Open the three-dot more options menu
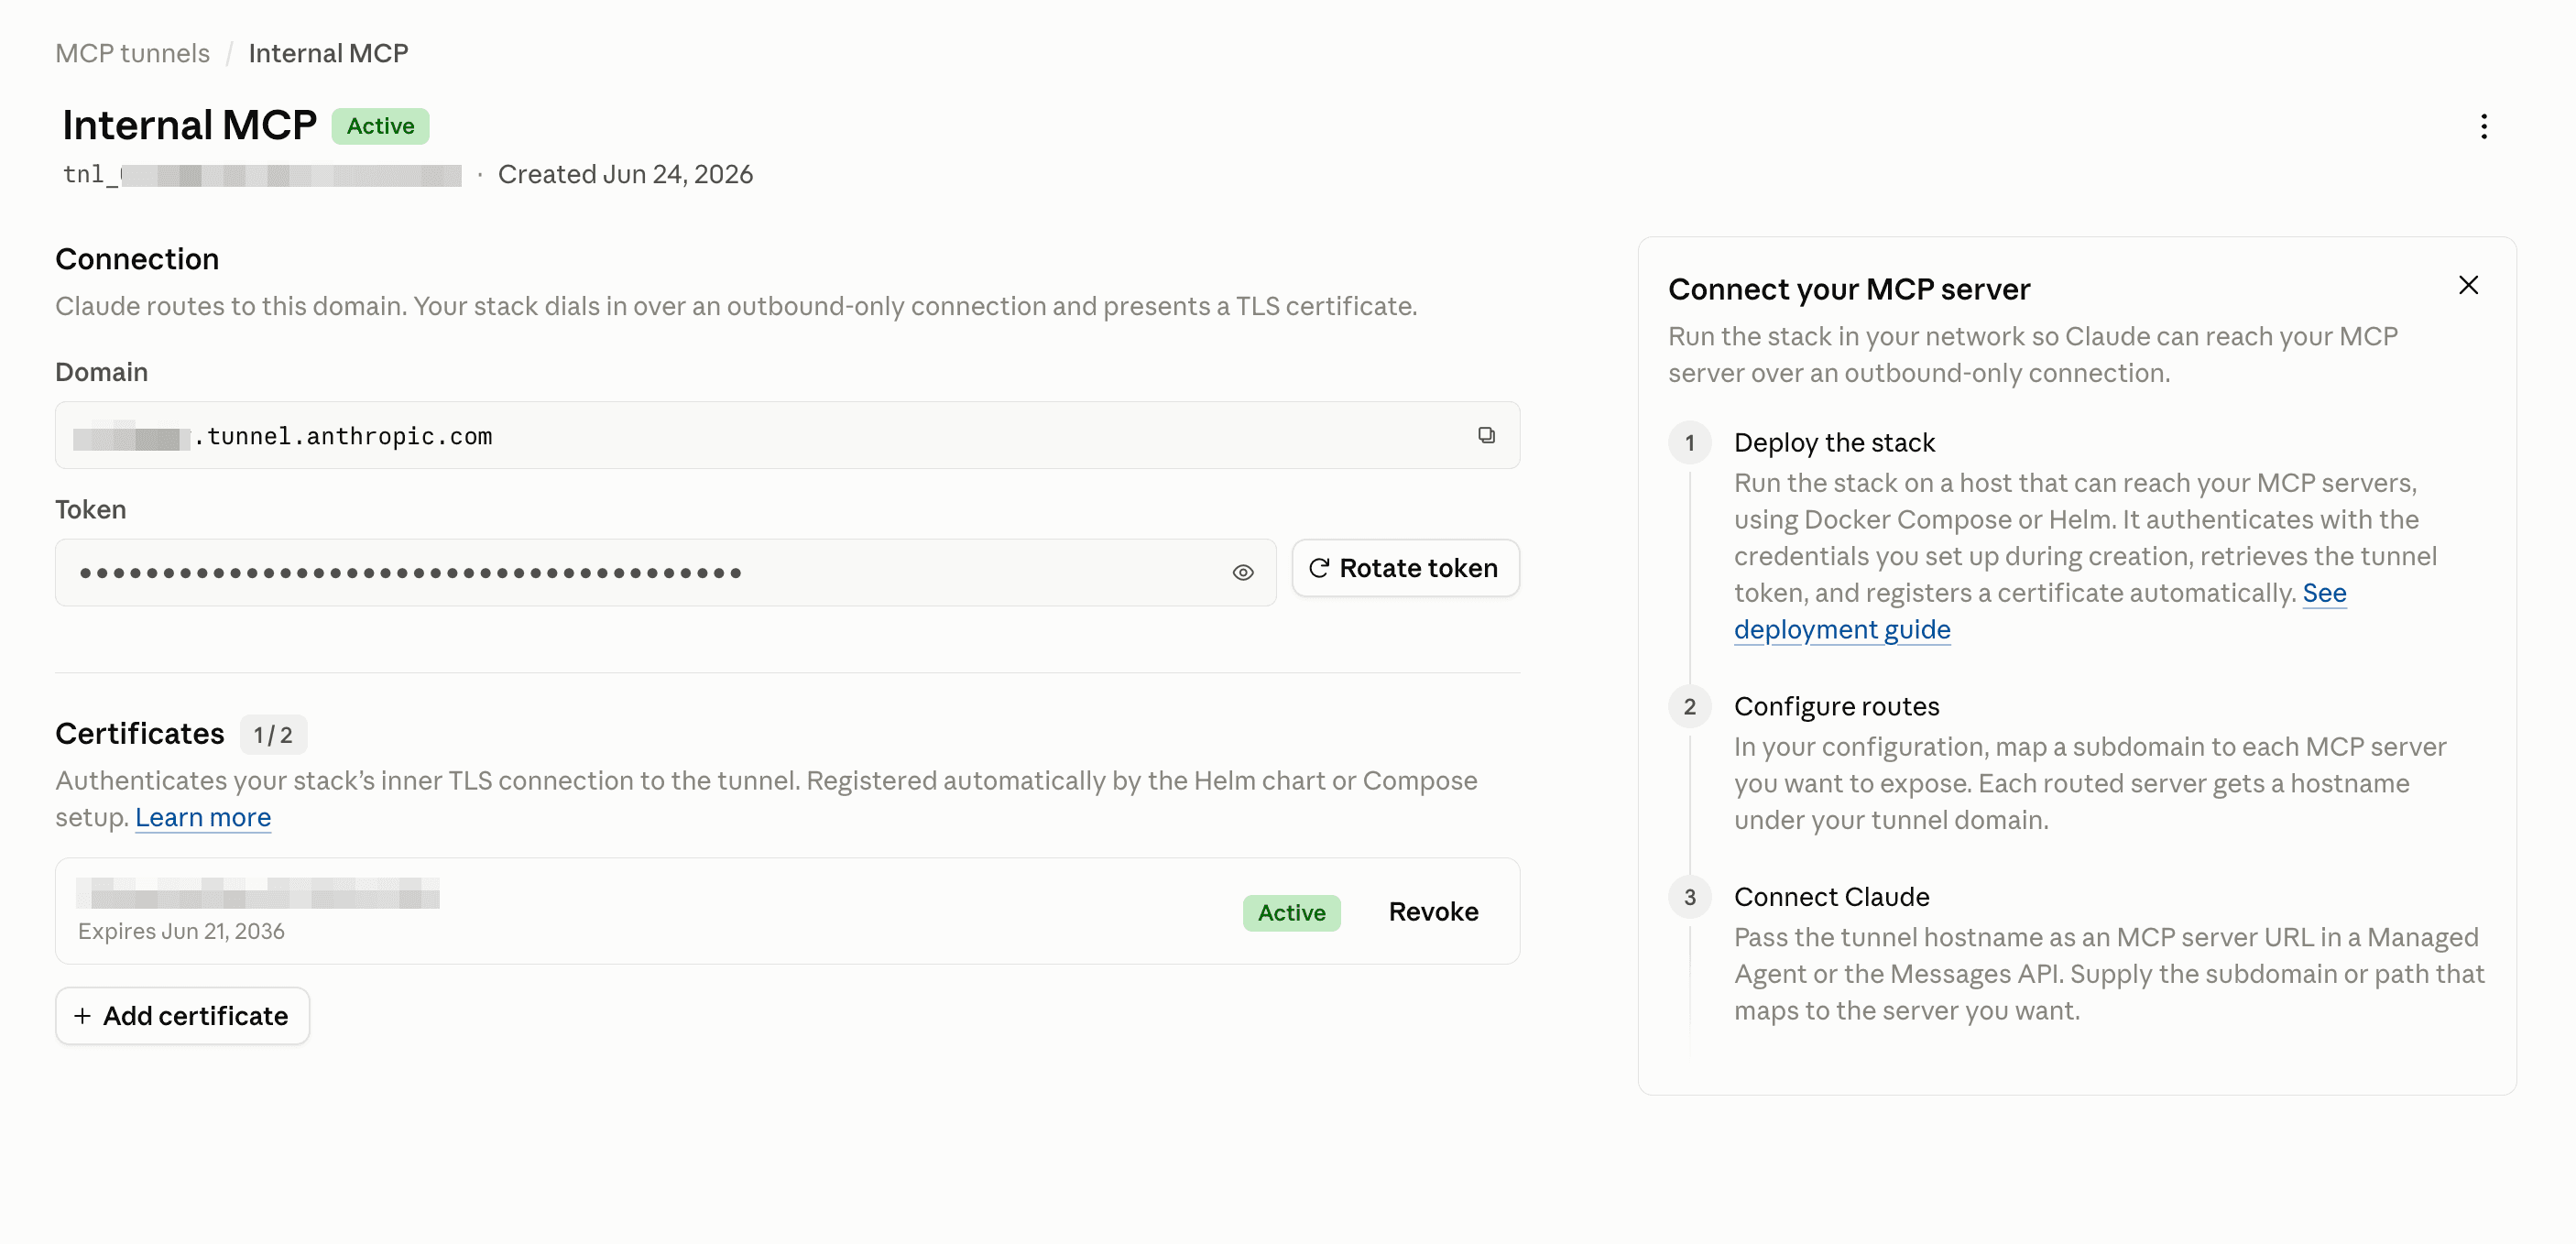This screenshot has height=1244, width=2576. [x=2484, y=126]
